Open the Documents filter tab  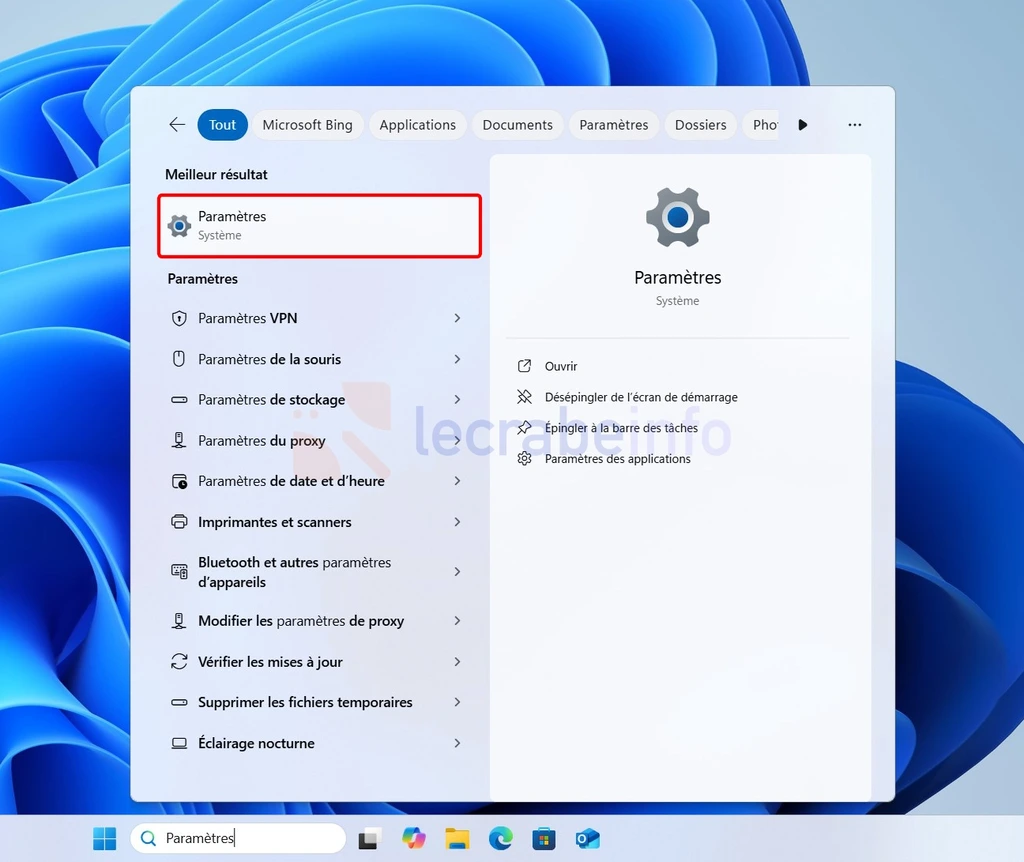click(x=517, y=125)
